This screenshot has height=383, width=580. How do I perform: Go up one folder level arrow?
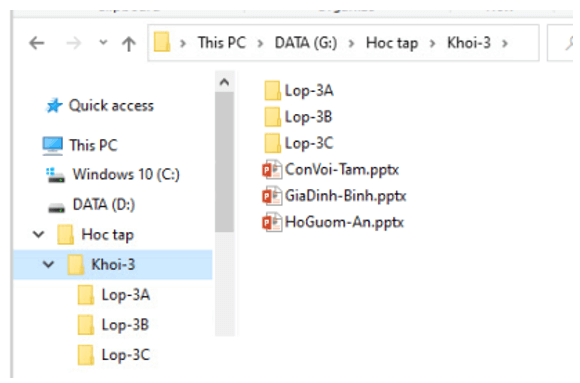pyautogui.click(x=129, y=44)
